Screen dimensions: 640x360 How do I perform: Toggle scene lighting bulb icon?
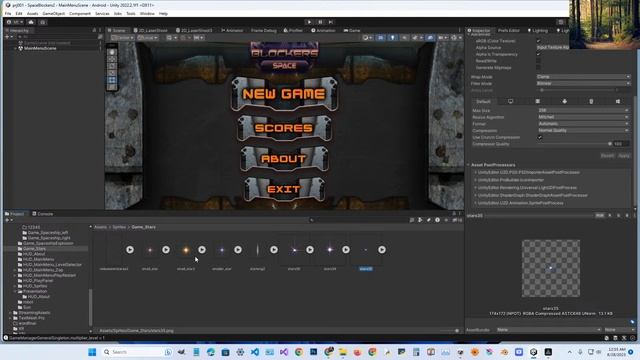tap(392, 38)
